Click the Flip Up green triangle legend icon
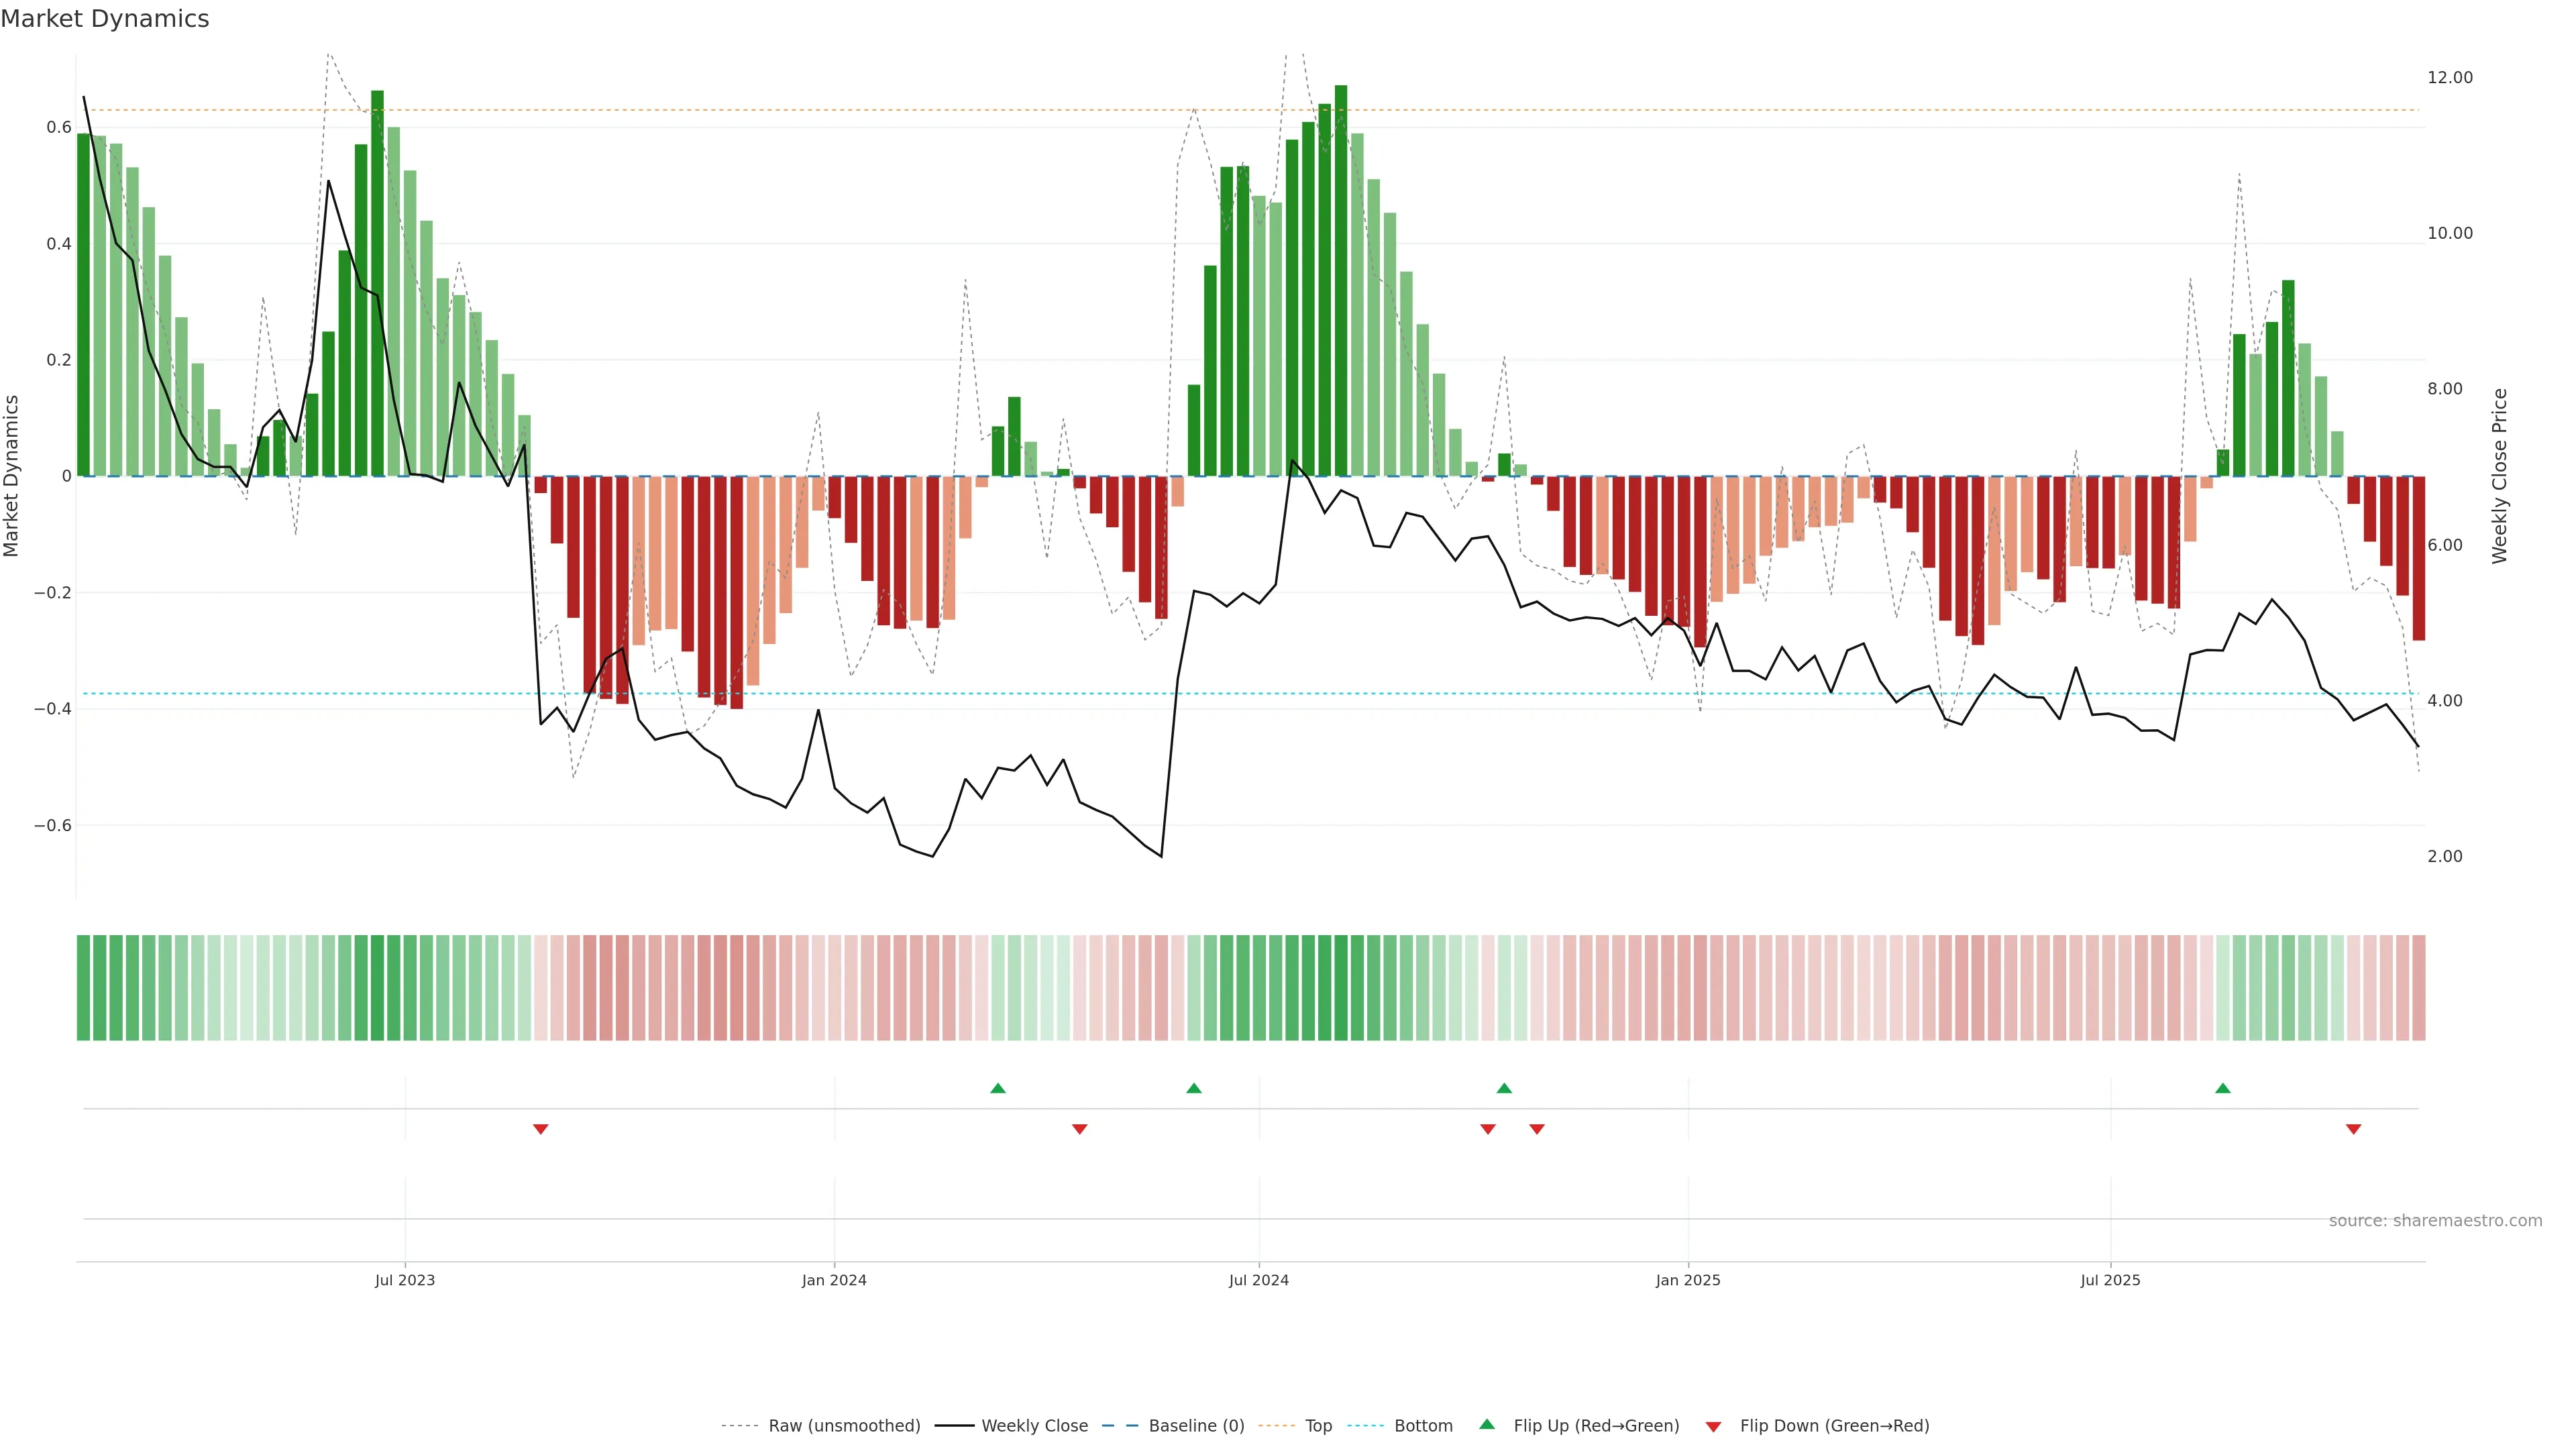This screenshot has height=1449, width=2576. click(1487, 1425)
